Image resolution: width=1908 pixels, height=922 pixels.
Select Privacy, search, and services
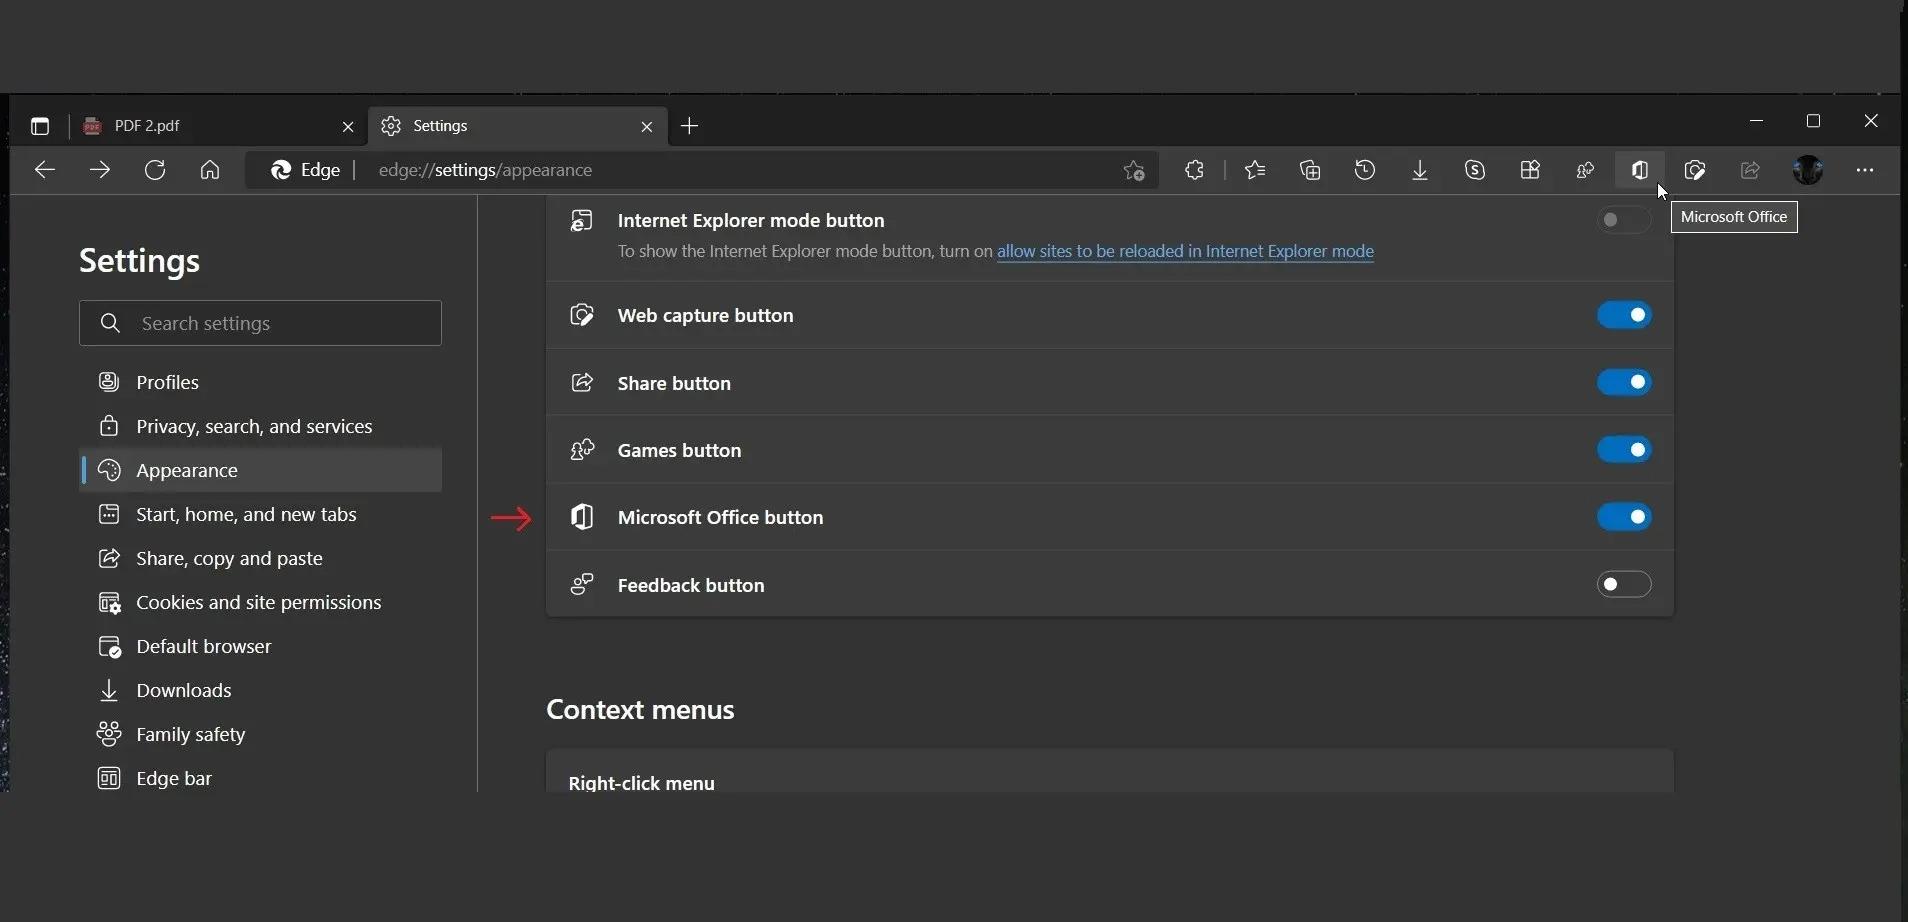(x=254, y=426)
